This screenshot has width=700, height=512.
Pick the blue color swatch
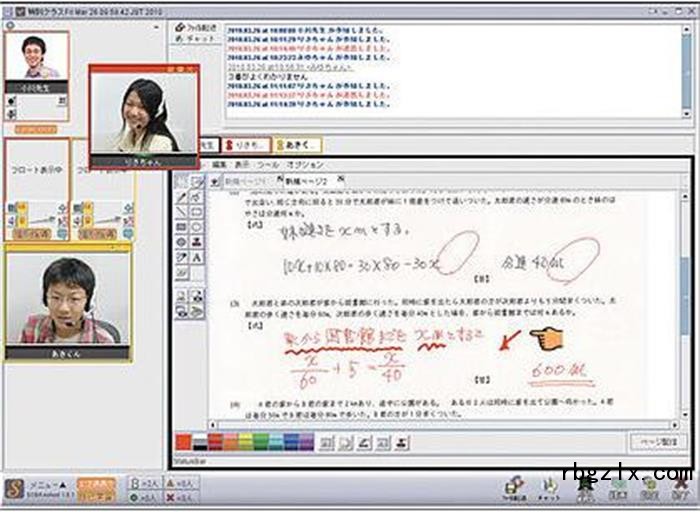pyautogui.click(x=291, y=442)
